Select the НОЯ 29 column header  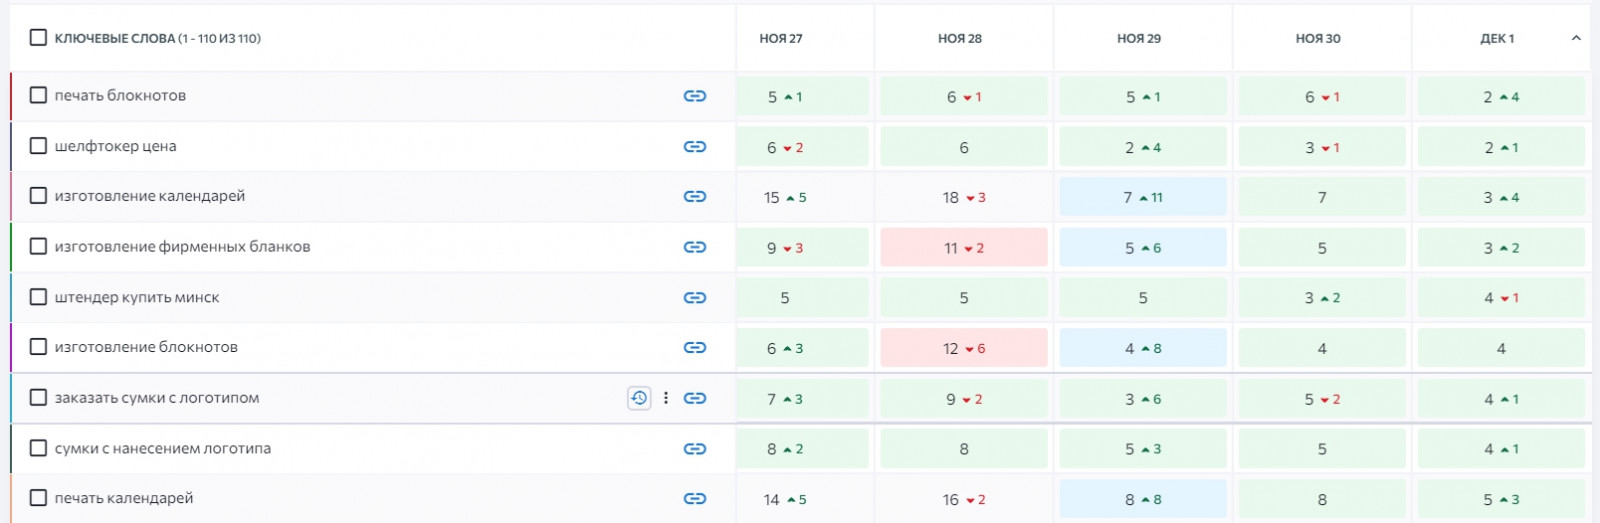[x=1139, y=38]
